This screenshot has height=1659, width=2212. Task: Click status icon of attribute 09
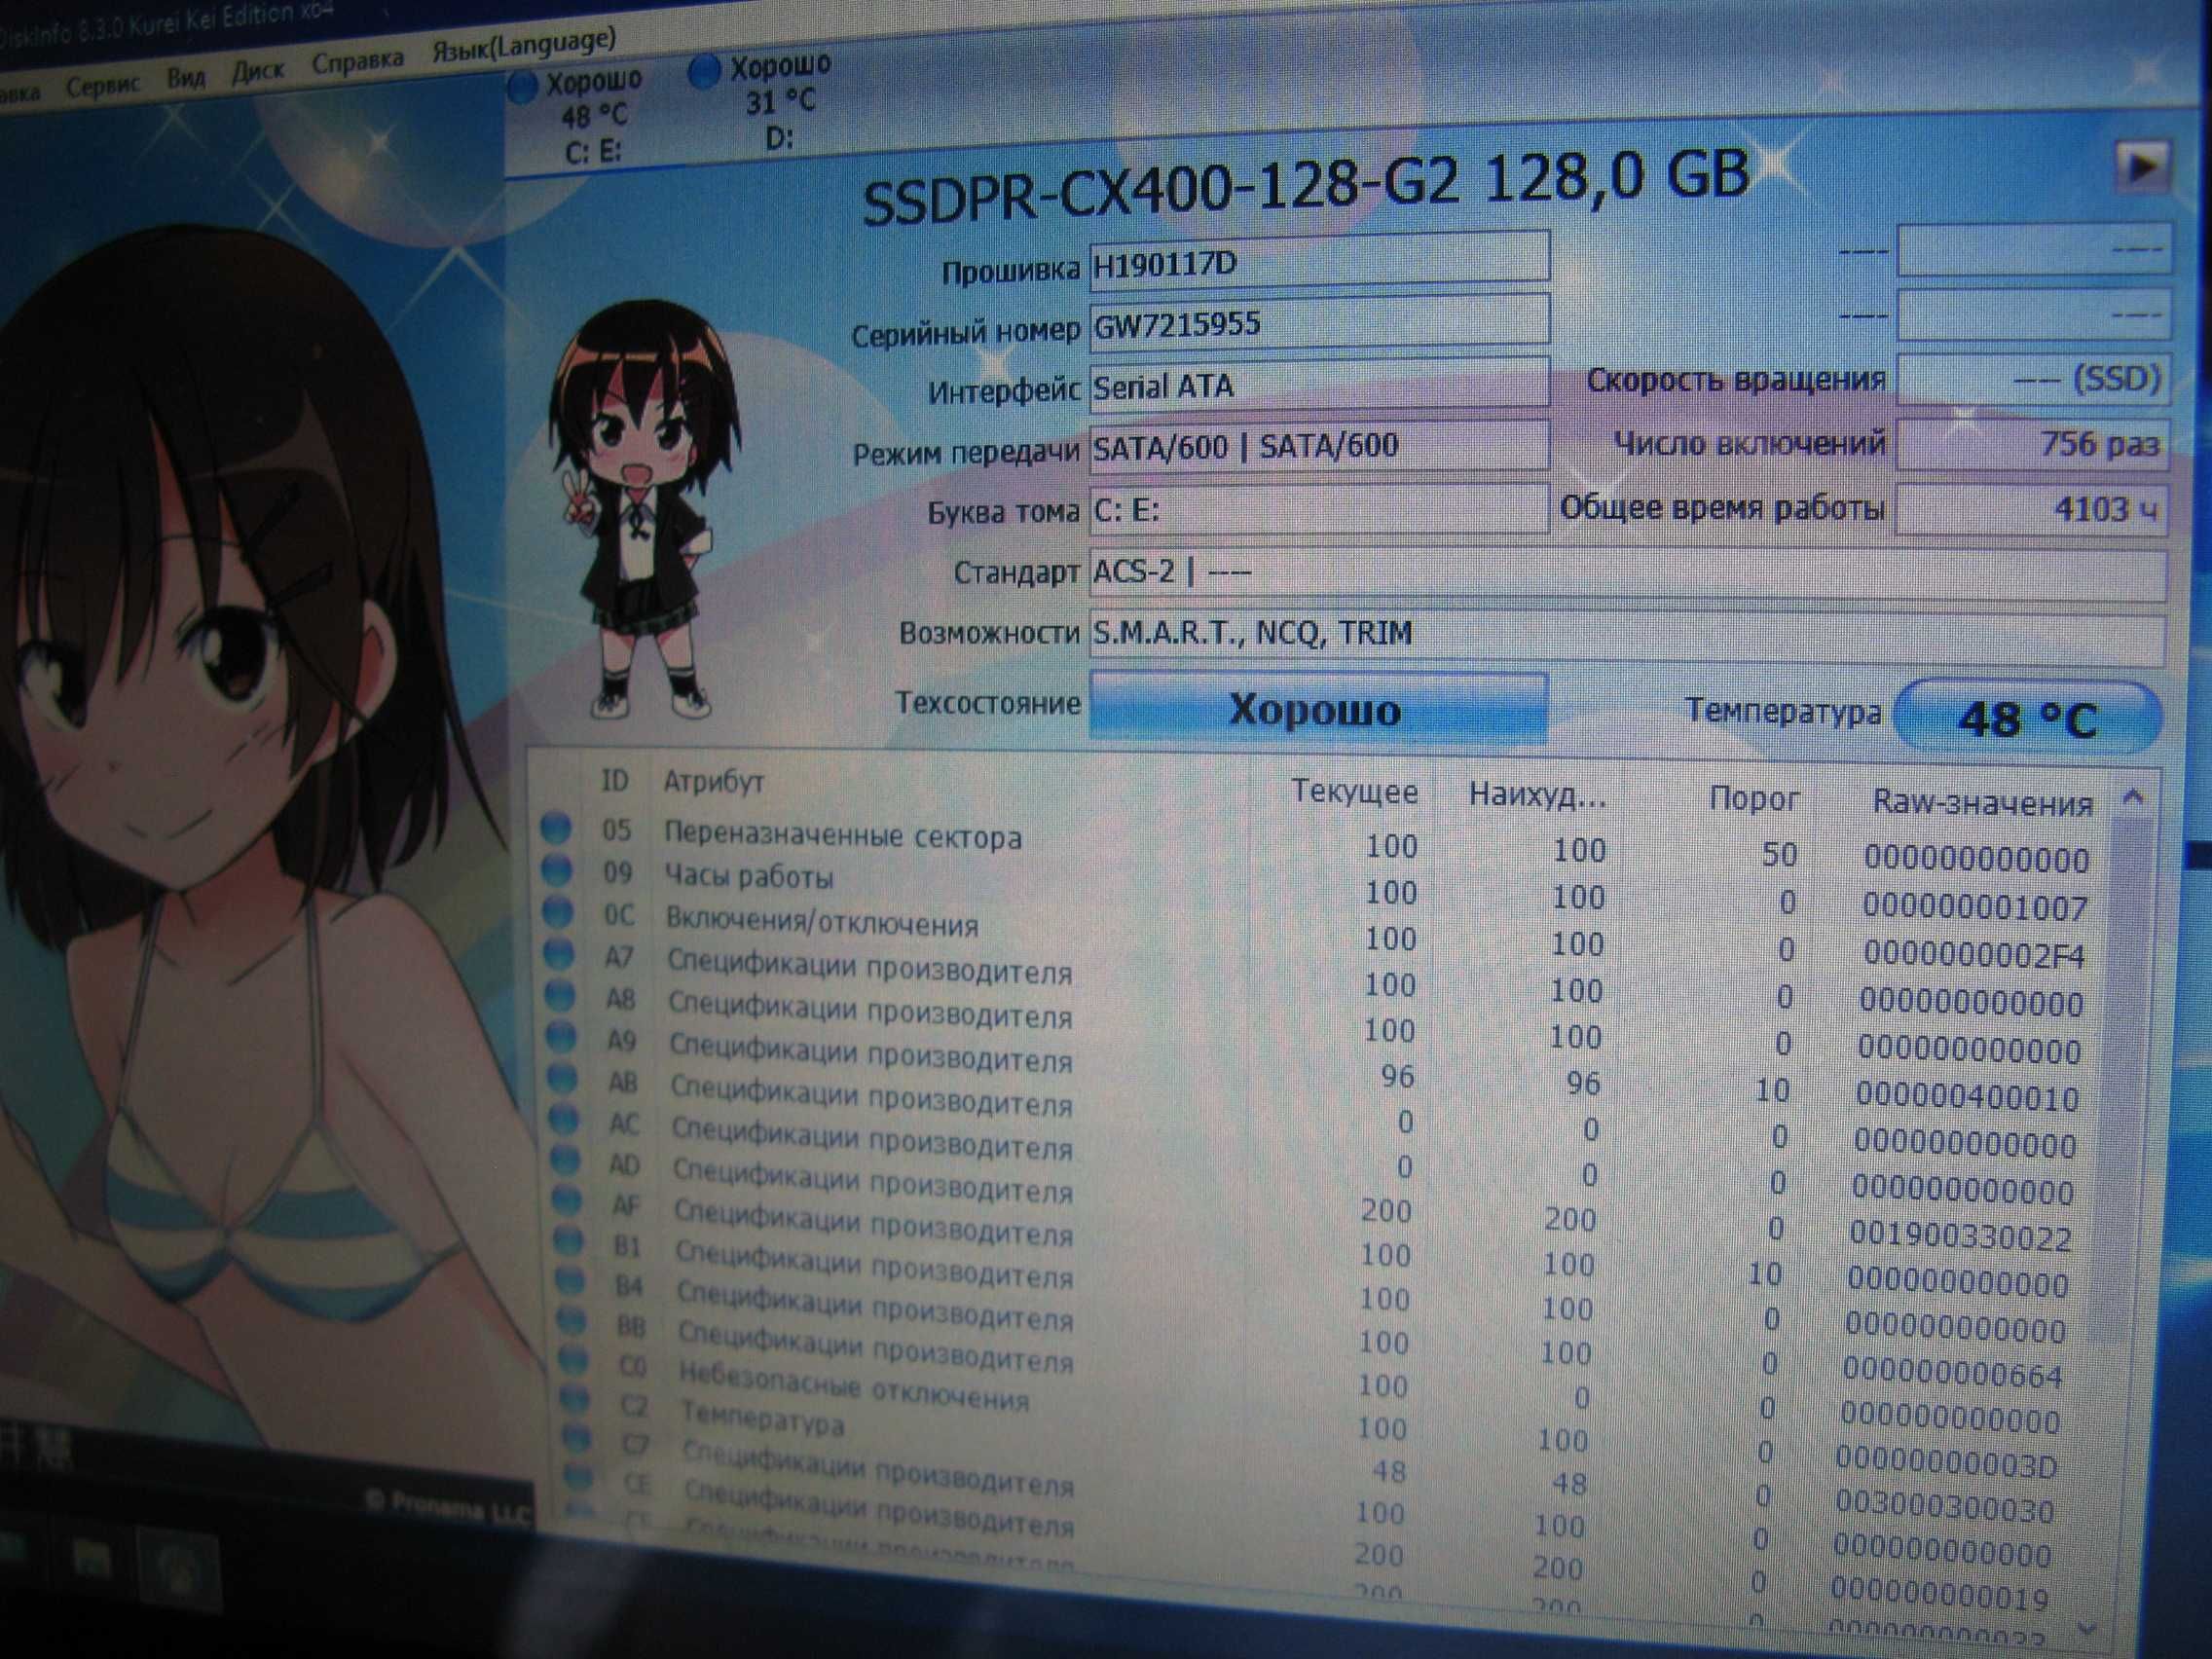[556, 870]
